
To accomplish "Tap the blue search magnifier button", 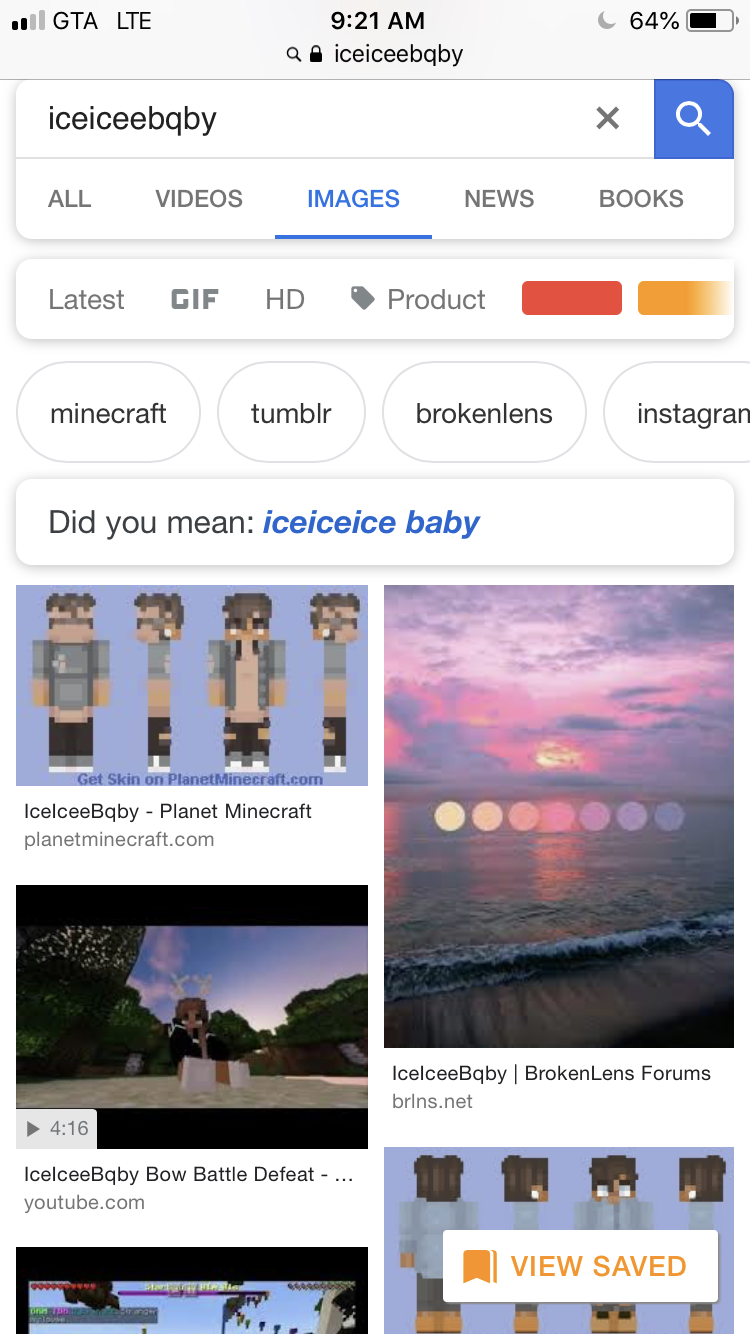I will pos(693,119).
